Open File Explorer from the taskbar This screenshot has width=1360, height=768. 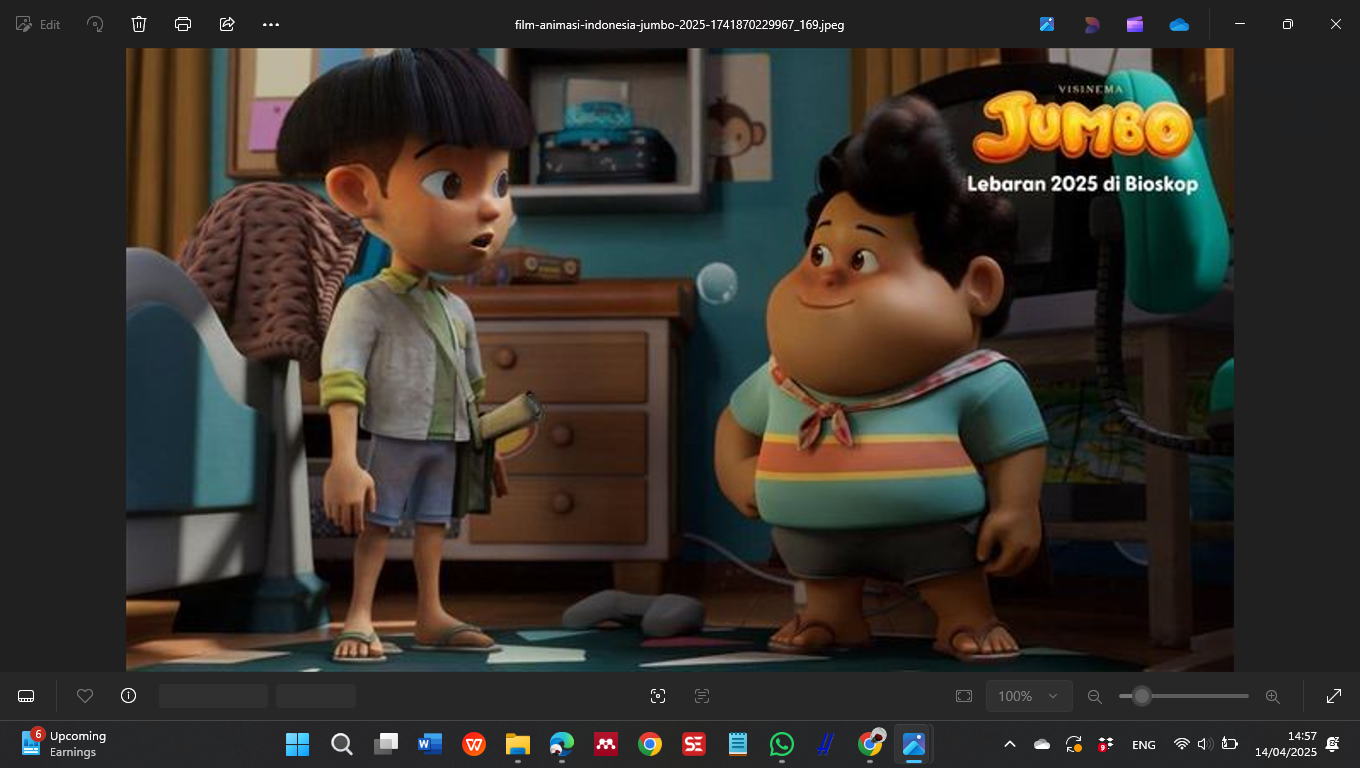click(x=518, y=744)
